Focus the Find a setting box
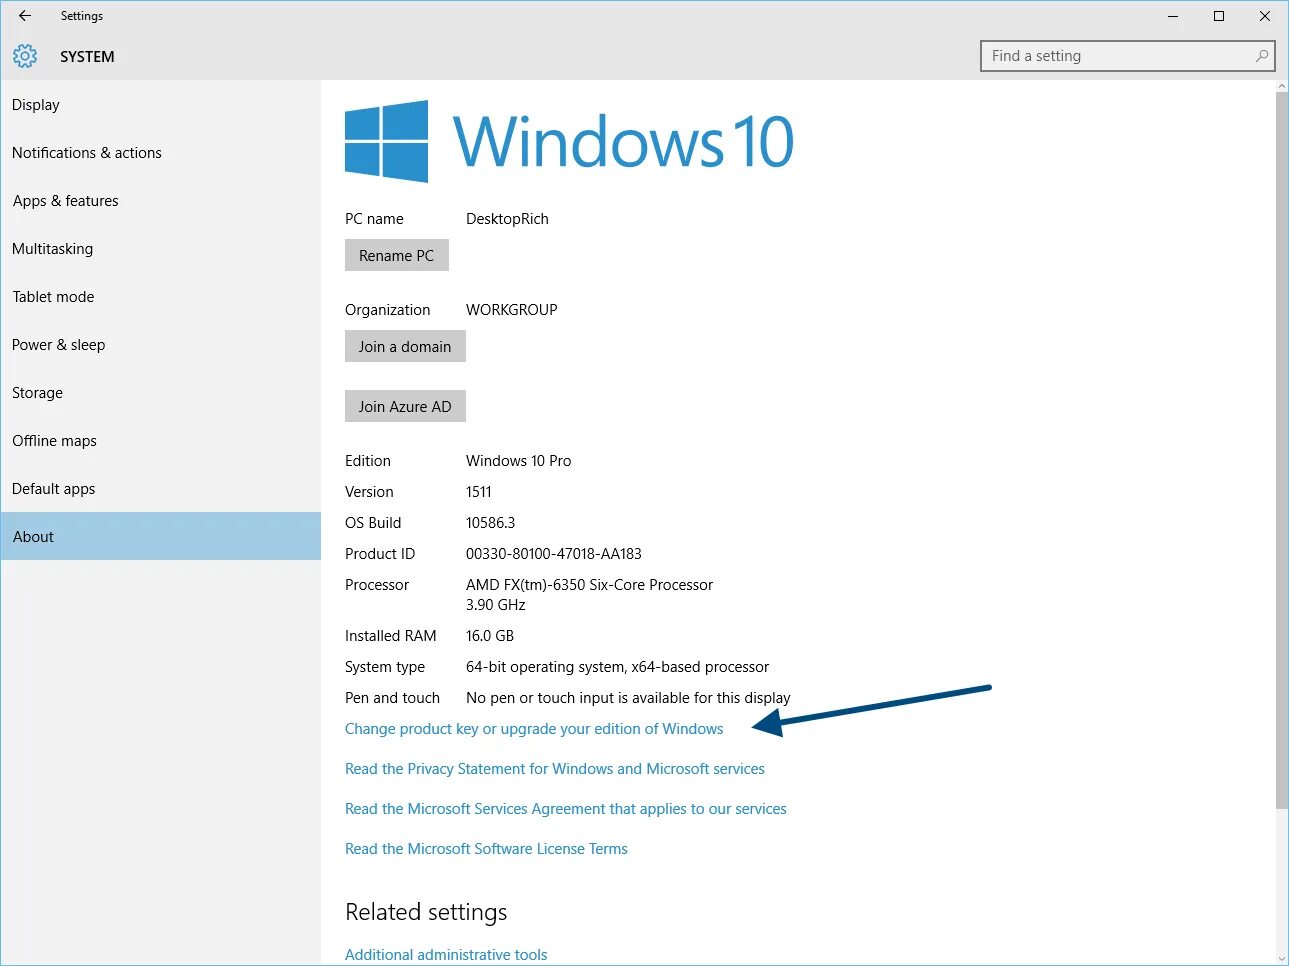Viewport: 1289px width, 966px height. pos(1128,56)
